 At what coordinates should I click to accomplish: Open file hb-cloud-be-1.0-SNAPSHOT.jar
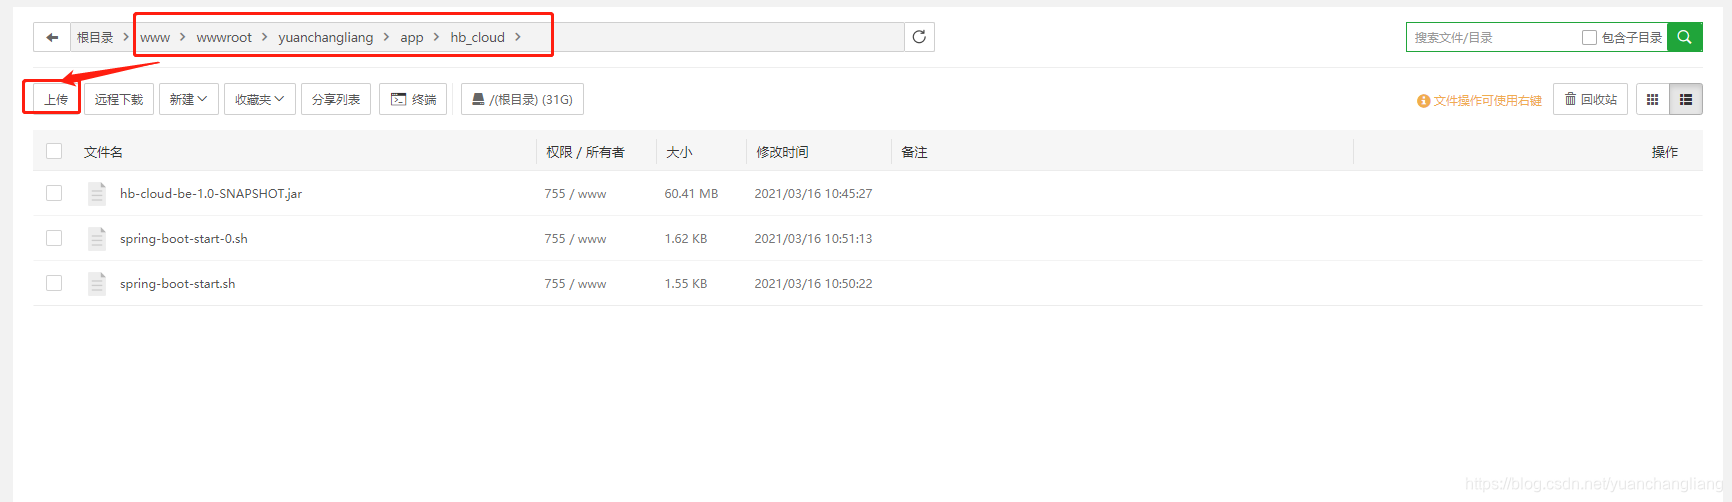pos(211,193)
